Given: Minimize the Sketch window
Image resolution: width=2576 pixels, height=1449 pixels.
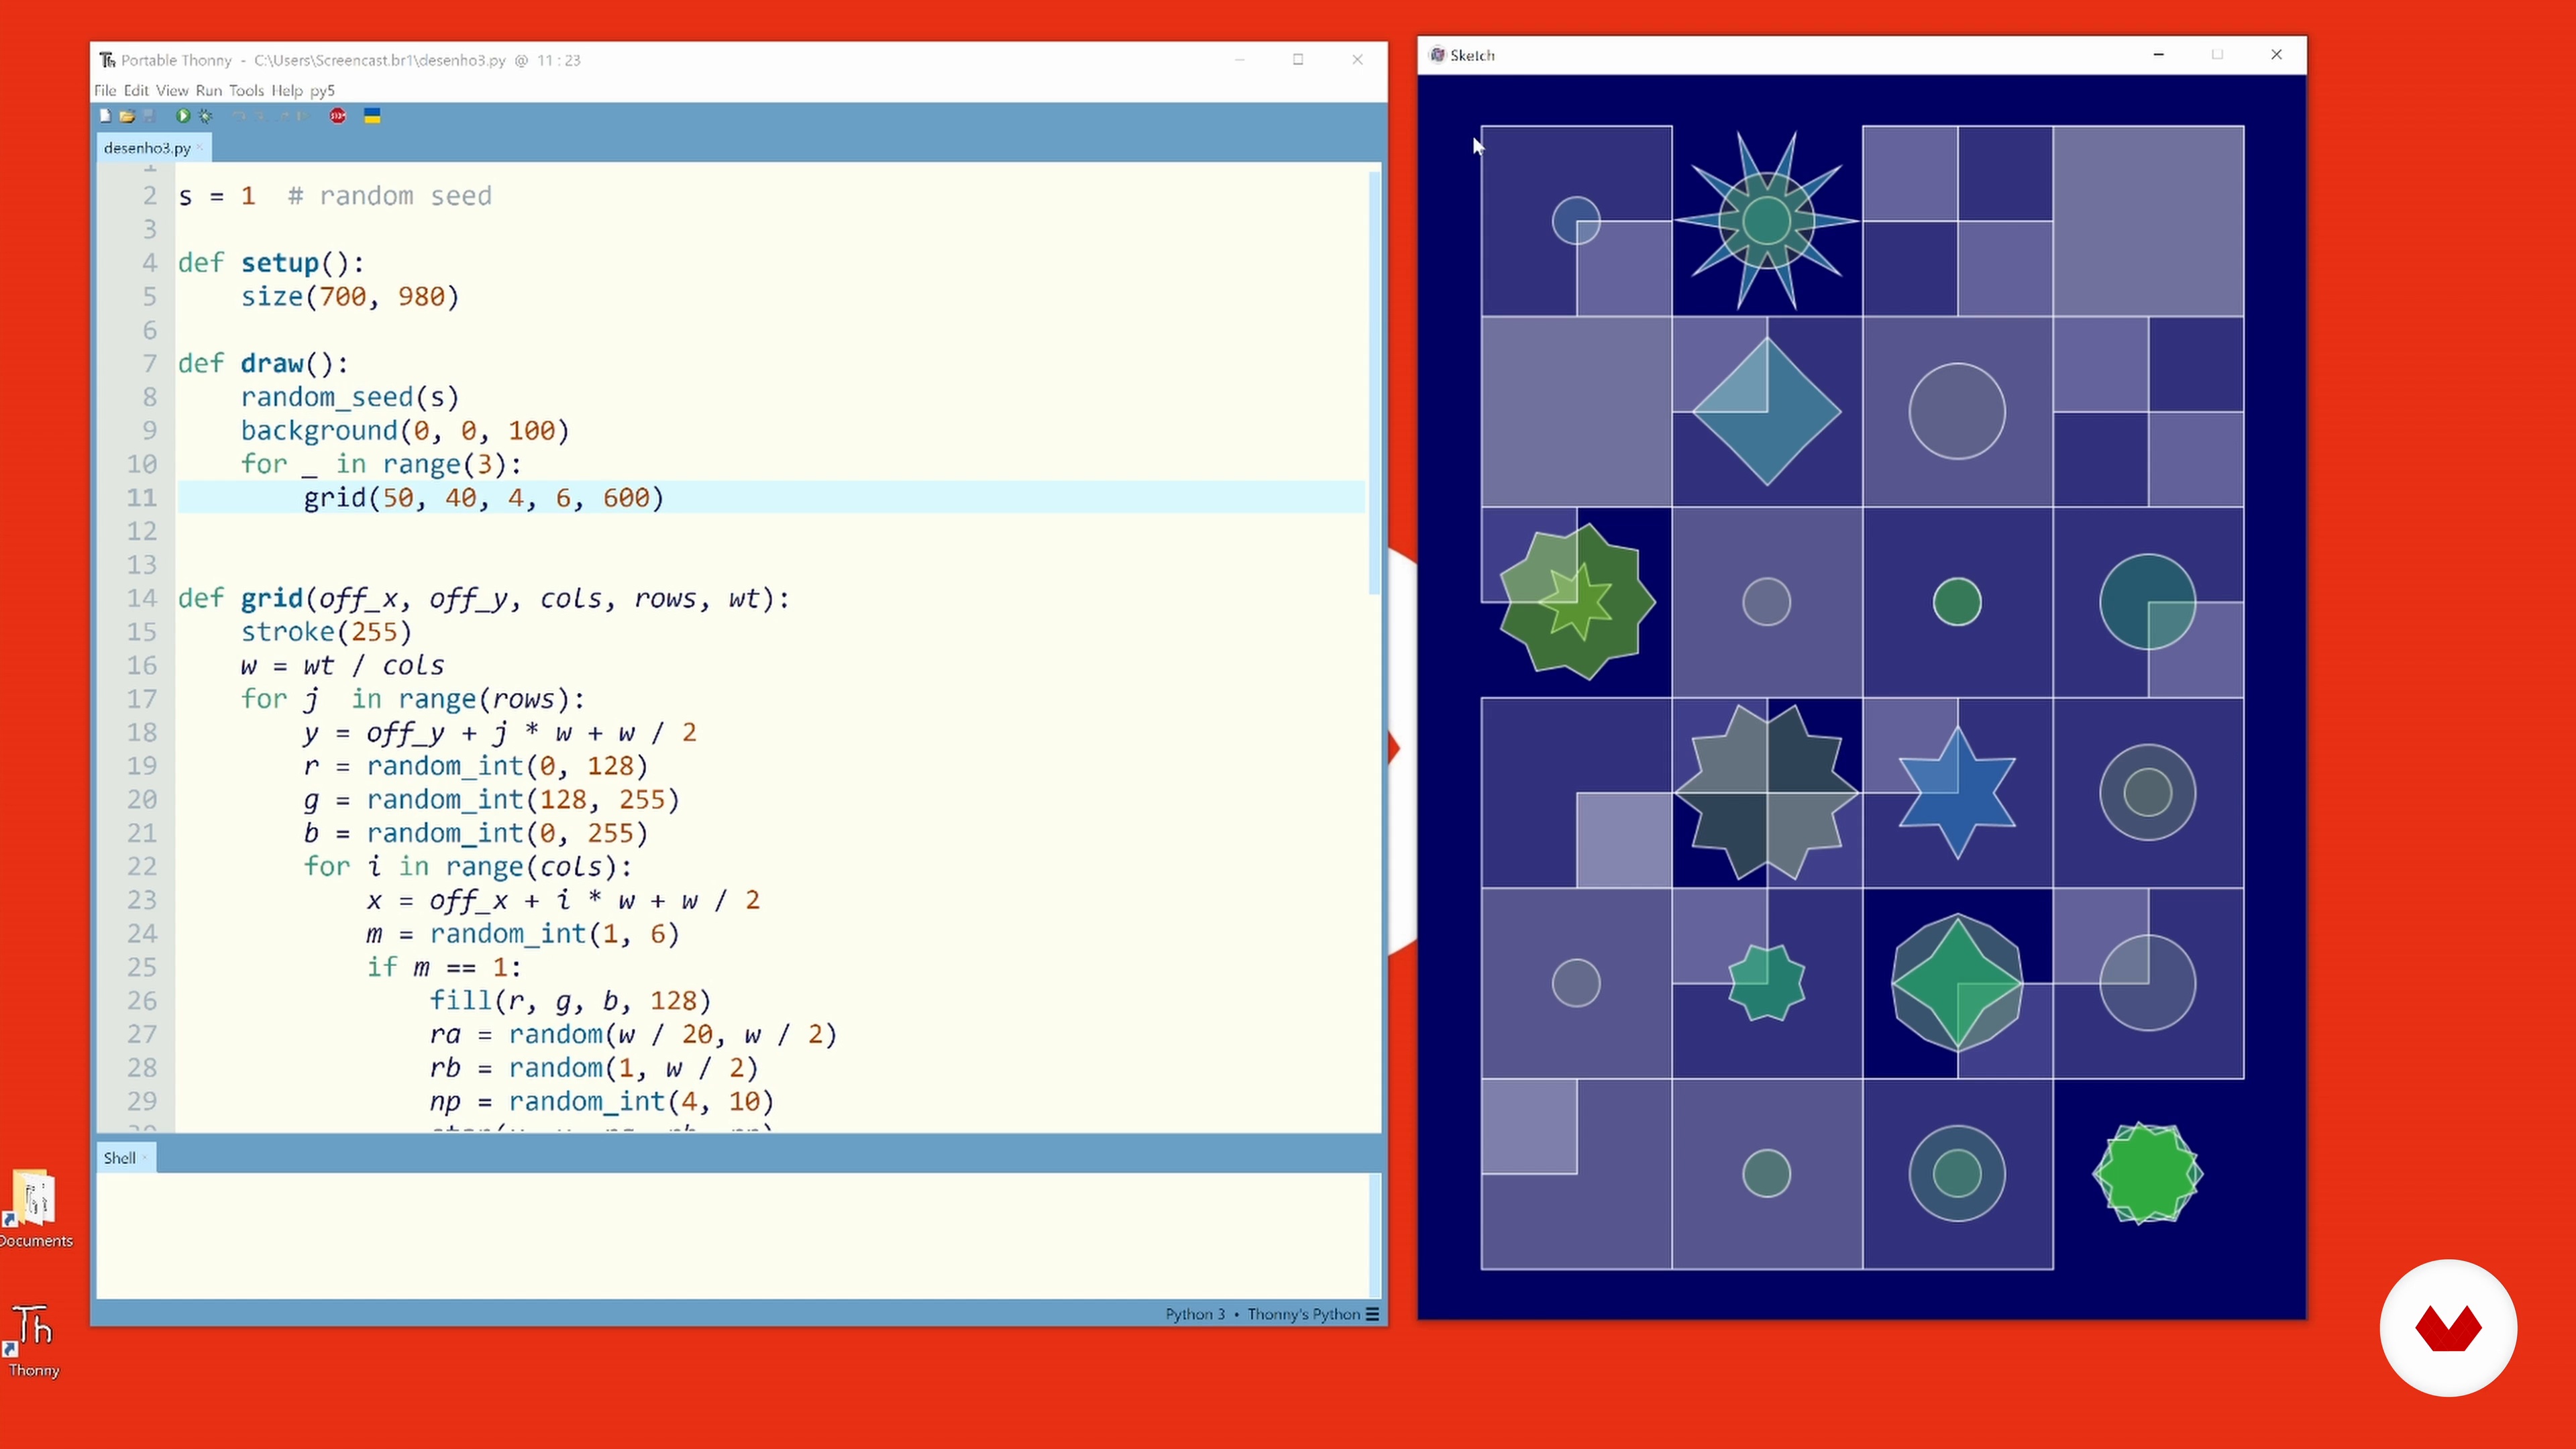Looking at the screenshot, I should coord(2158,55).
